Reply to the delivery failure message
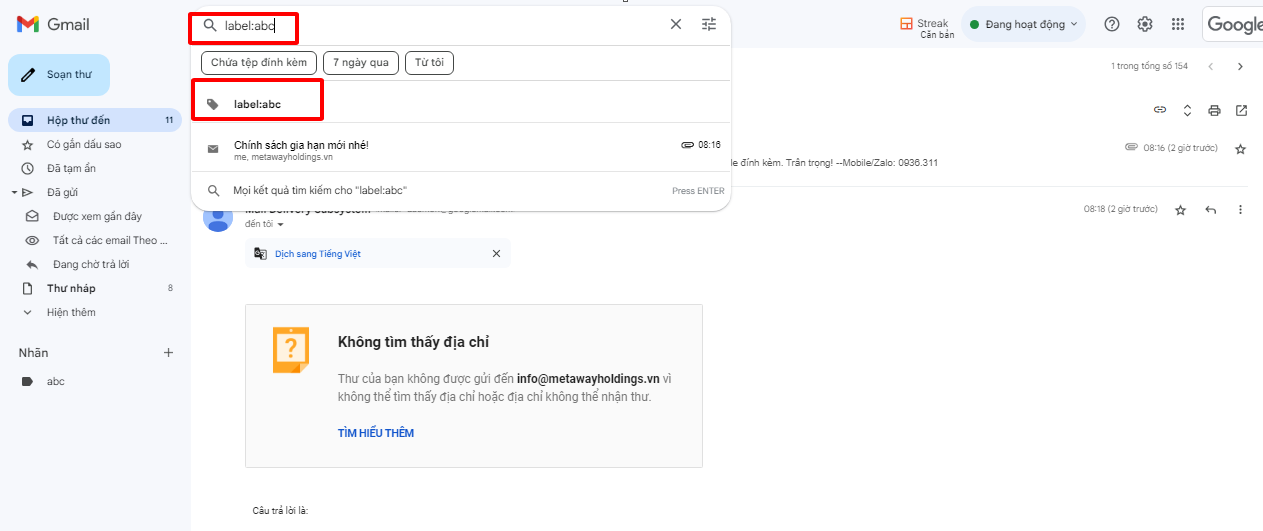The image size is (1263, 531). (x=1211, y=210)
